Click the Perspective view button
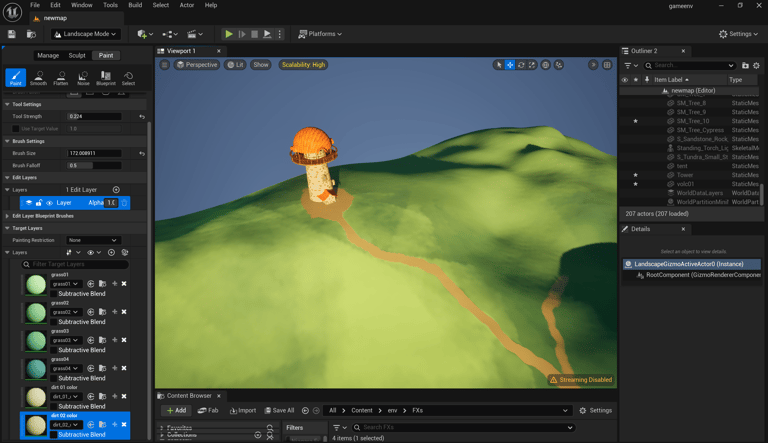 197,65
